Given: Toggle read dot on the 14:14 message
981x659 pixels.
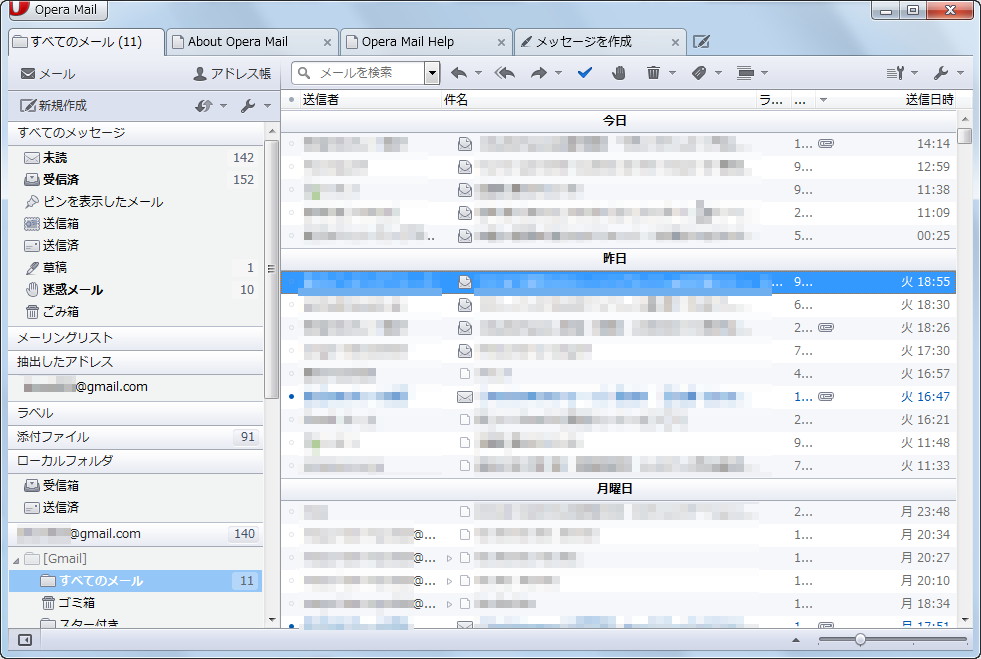Looking at the screenshot, I should (292, 143).
